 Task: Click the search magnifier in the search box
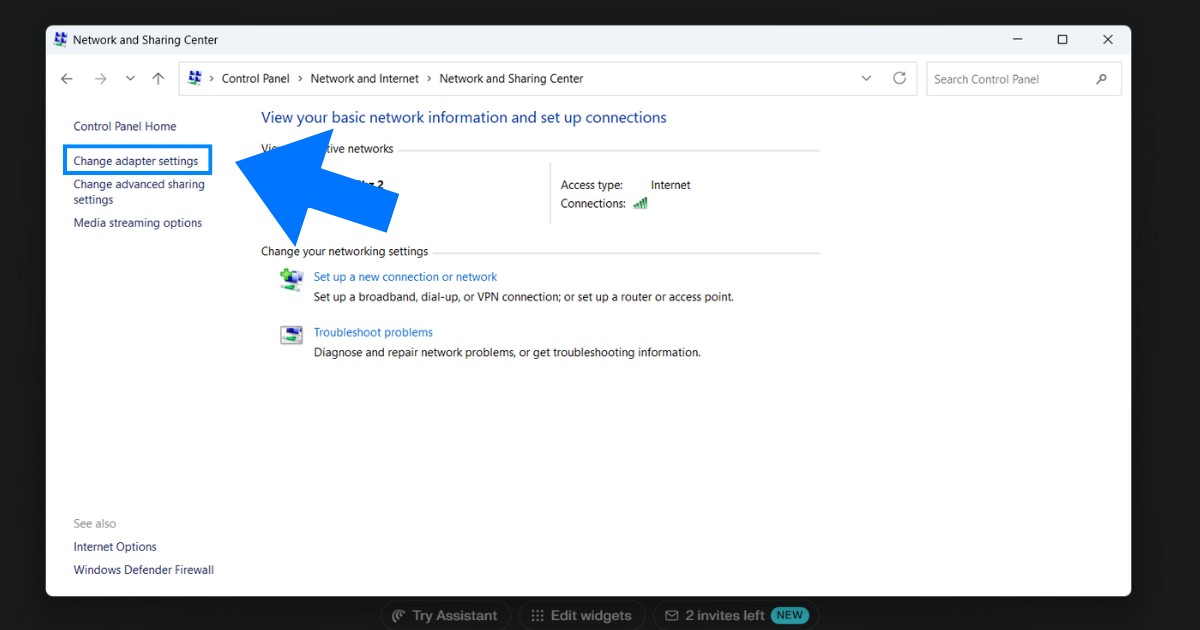pyautogui.click(x=1102, y=78)
